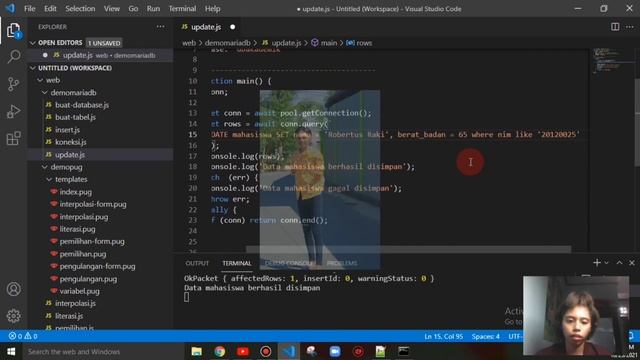Open pemilihan-form.pug template
The width and height of the screenshot is (640, 360).
tap(92, 242)
